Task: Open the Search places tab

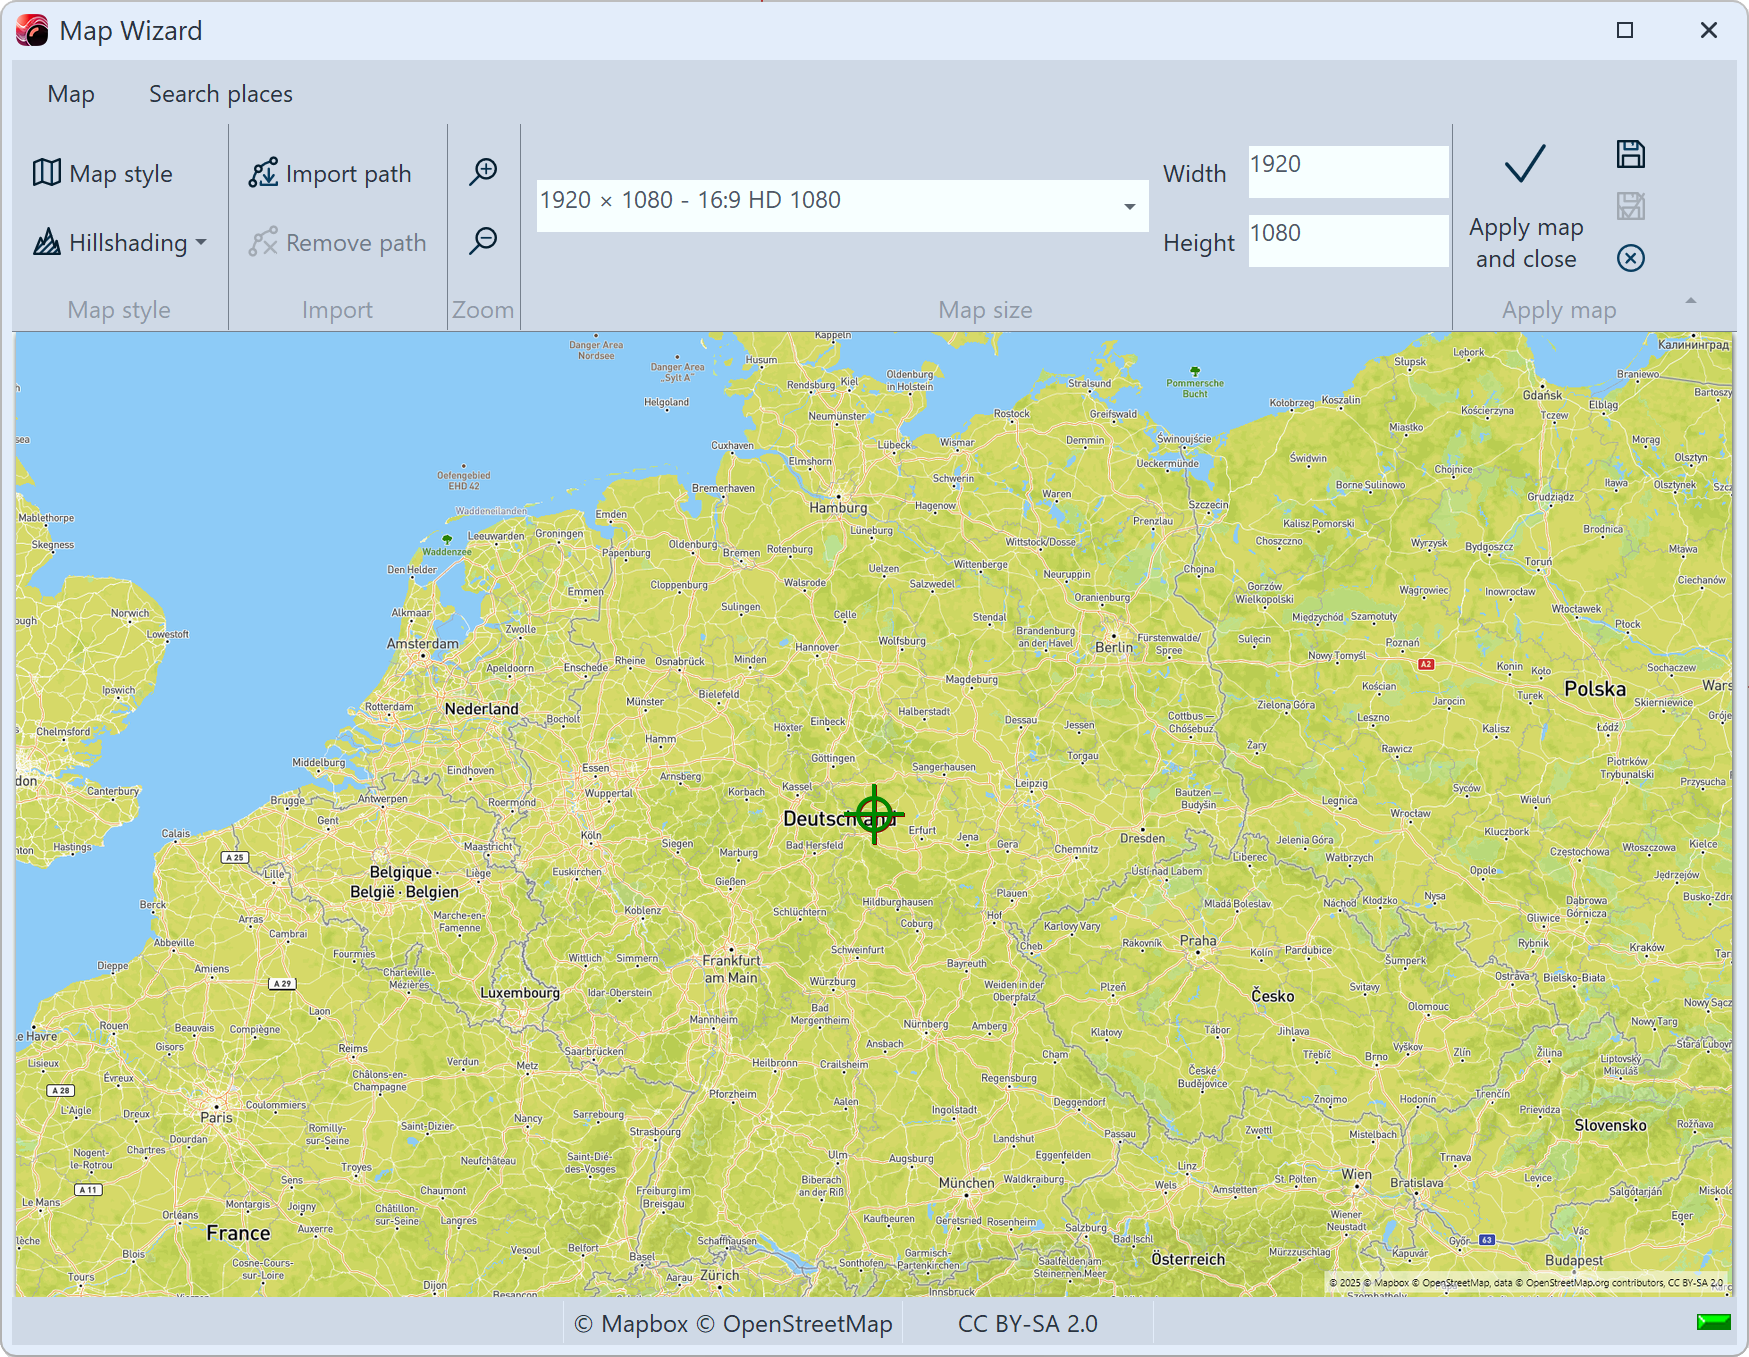Action: 221,94
